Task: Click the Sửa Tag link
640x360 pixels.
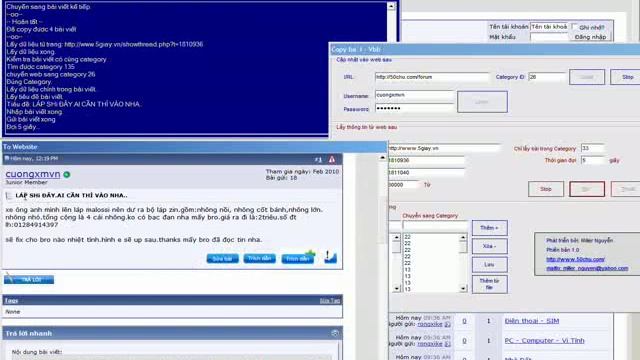Action: 329,301
